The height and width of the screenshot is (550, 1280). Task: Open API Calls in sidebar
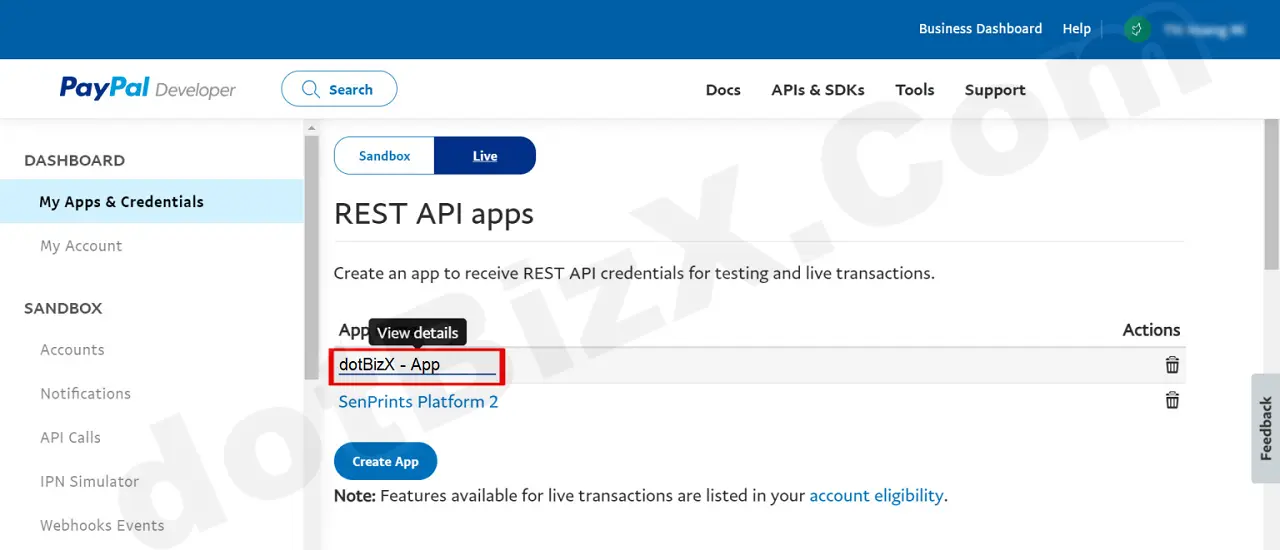(70, 438)
